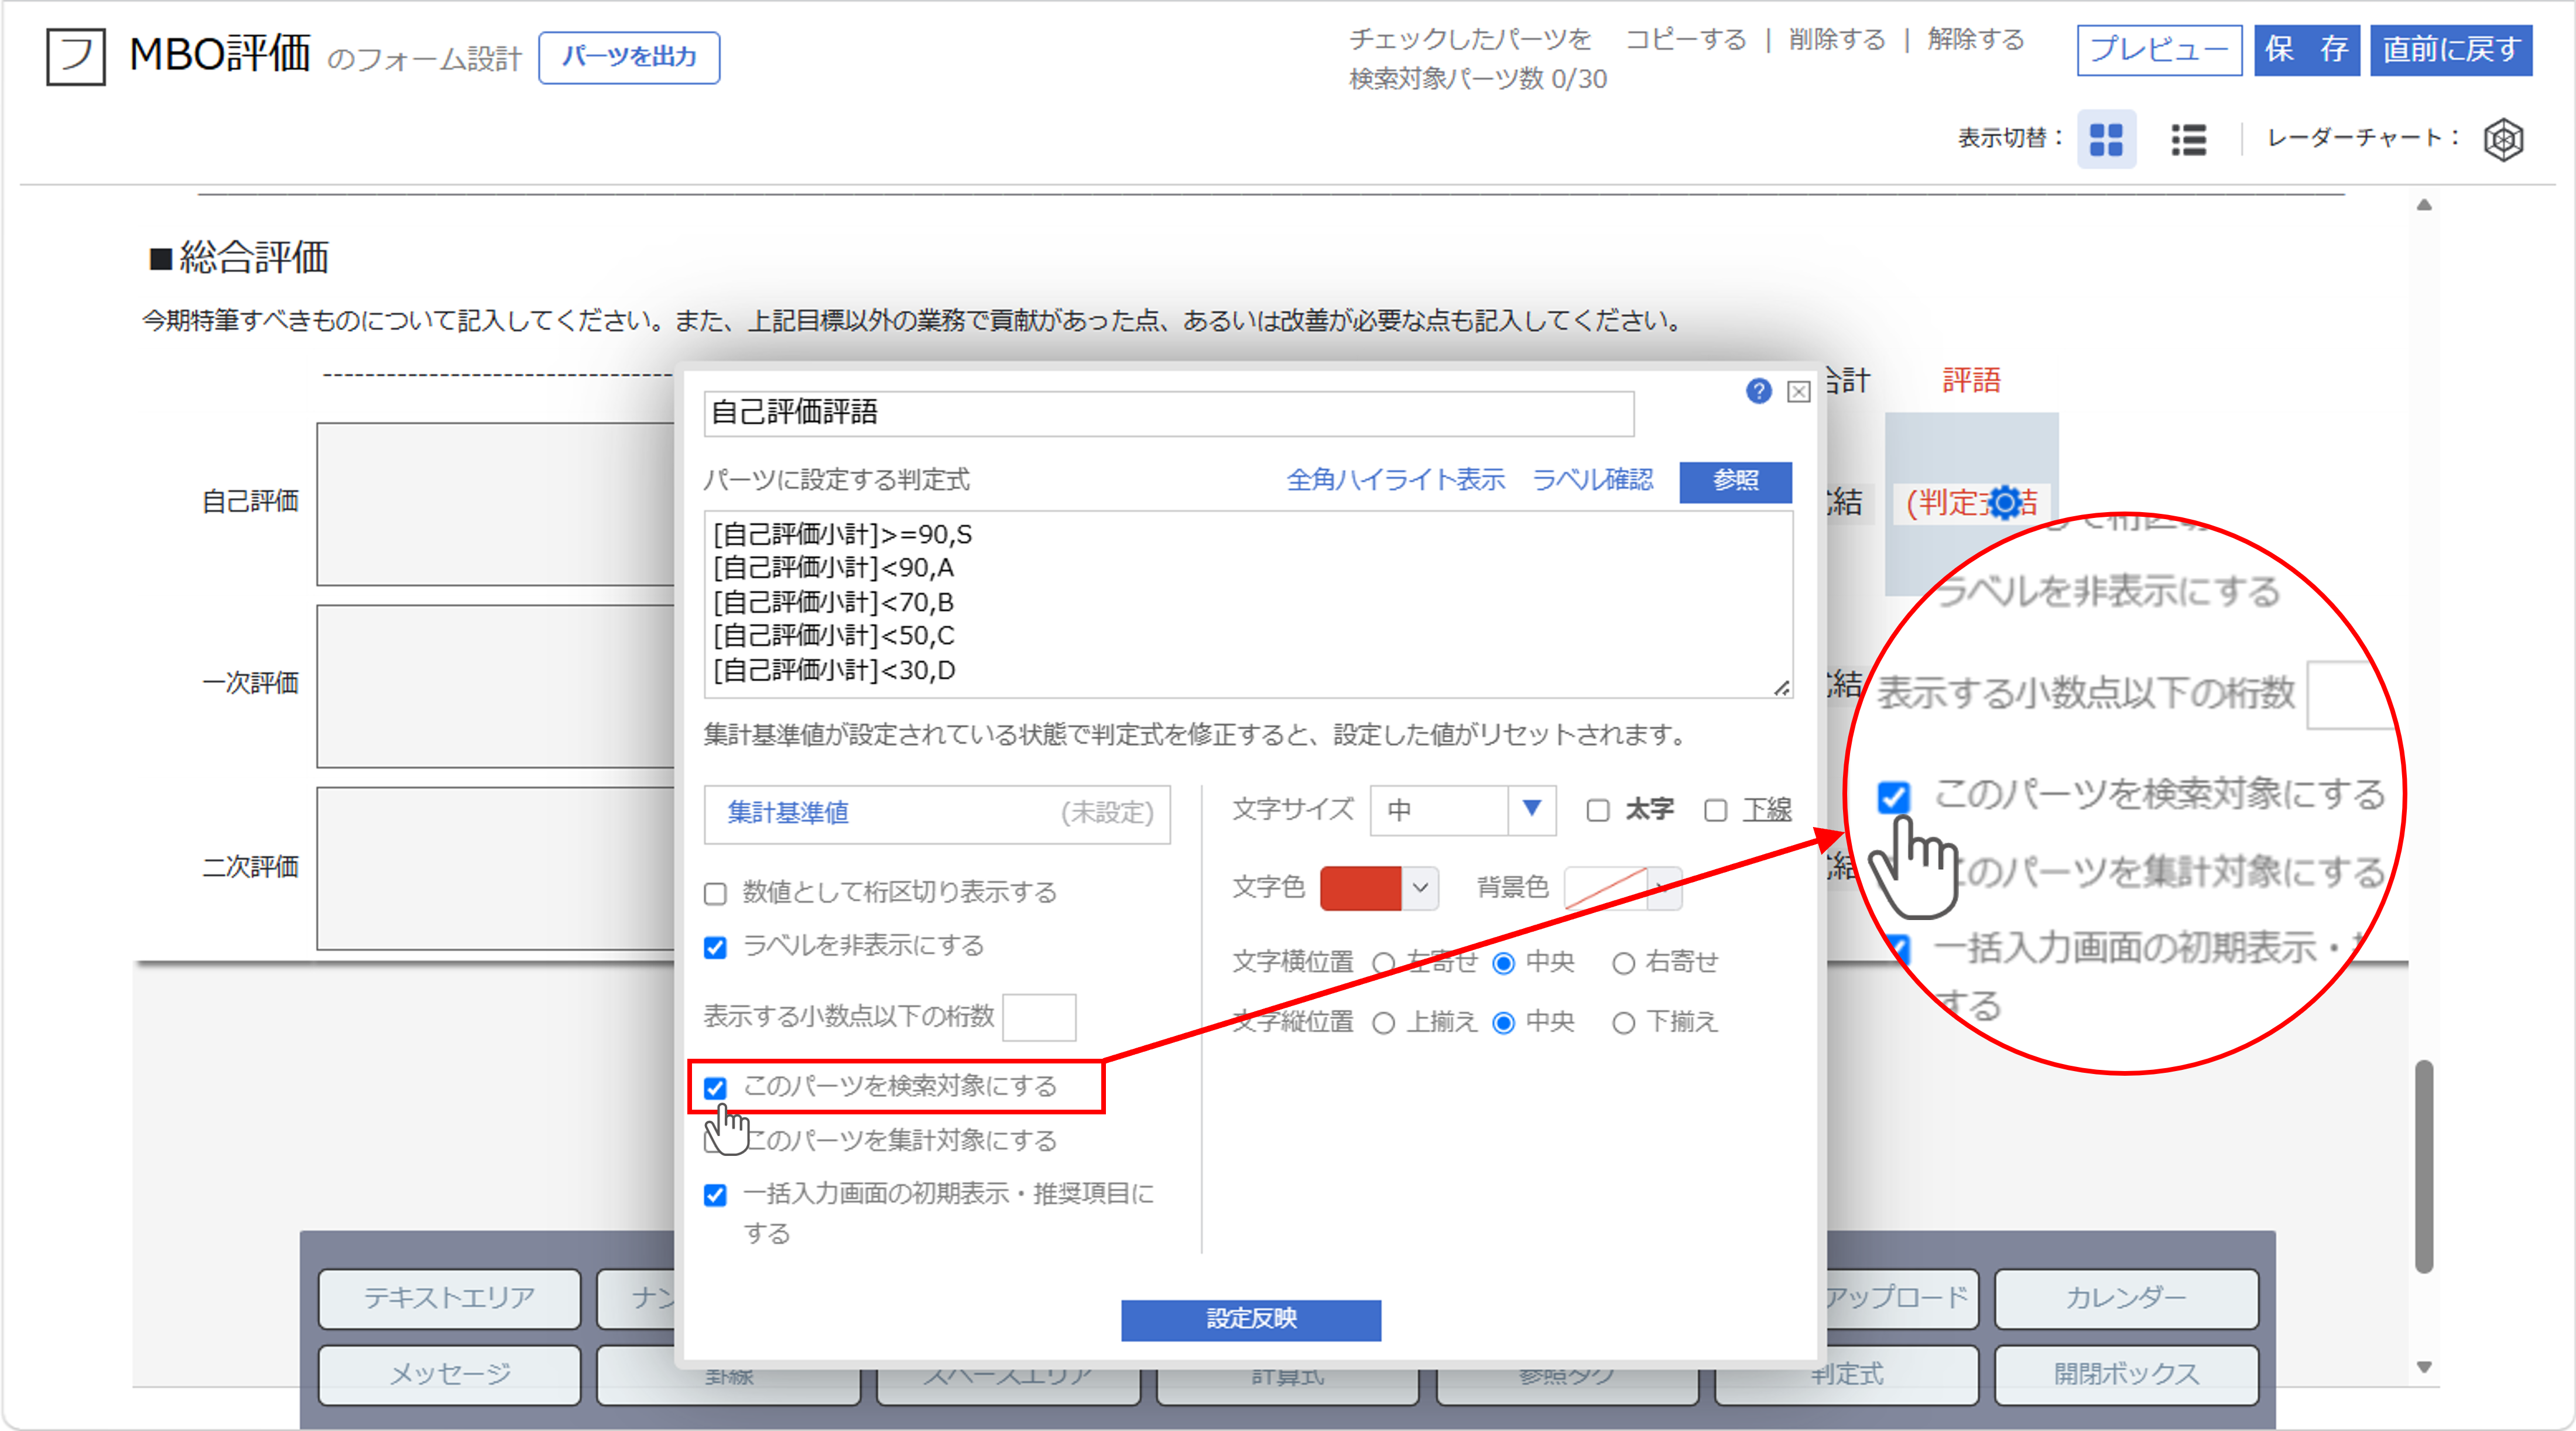Click the scroll up arrow
2576x1431 pixels.
[x=2424, y=205]
